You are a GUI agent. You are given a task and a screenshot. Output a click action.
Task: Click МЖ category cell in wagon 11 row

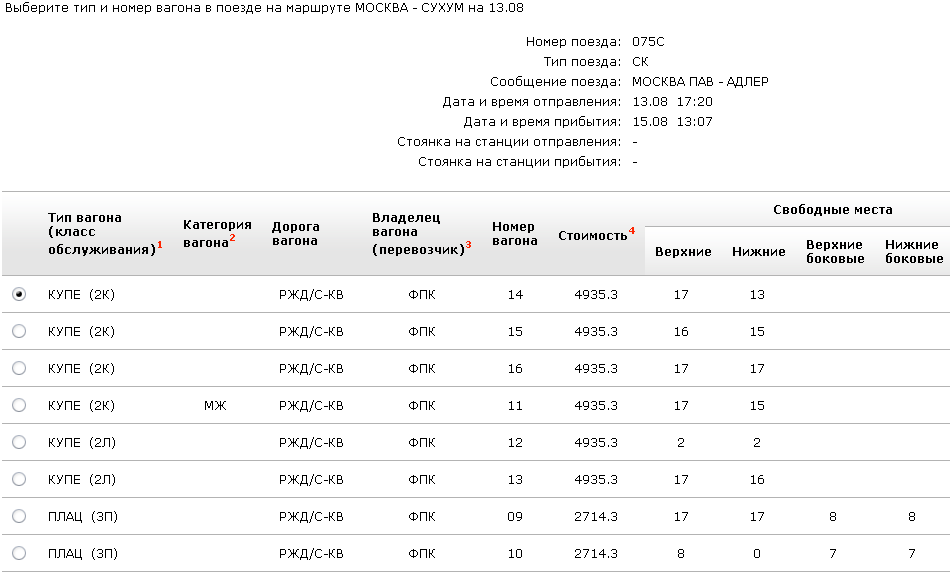[215, 405]
